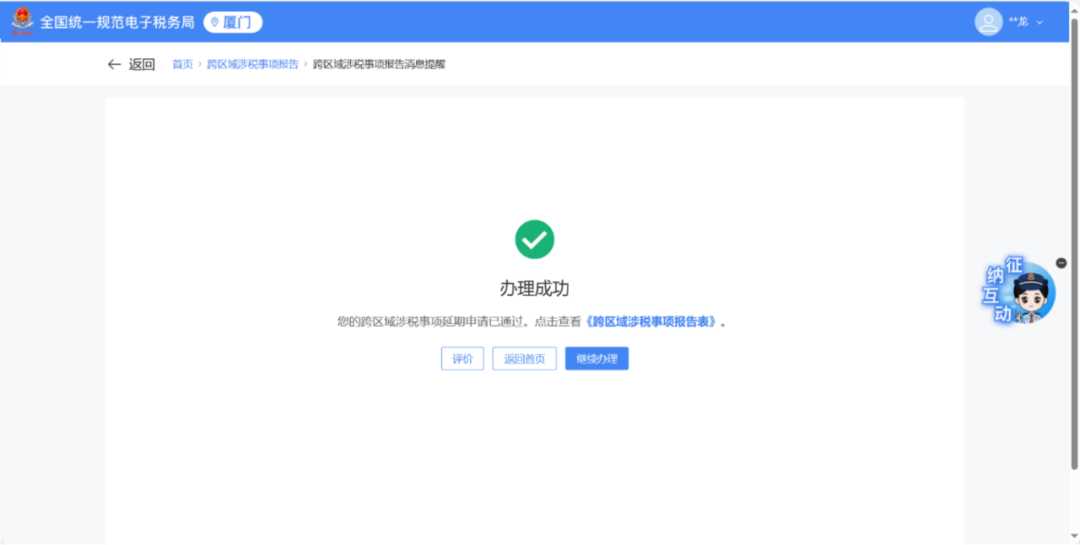1080x545 pixels.
Task: Click the 跨区域涉税事项报告消息提醒 breadcrumb
Action: click(379, 65)
